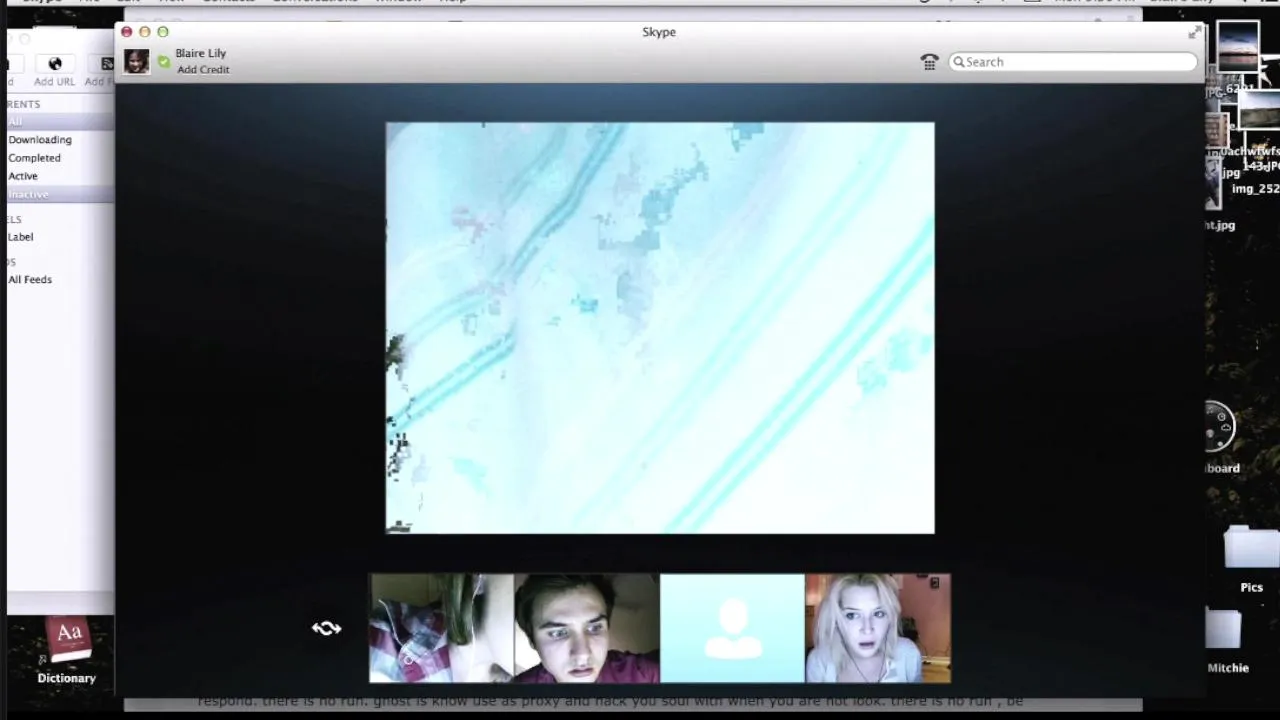Open the Dashboard gauge icon on desktop
The height and width of the screenshot is (720, 1280).
[1219, 428]
